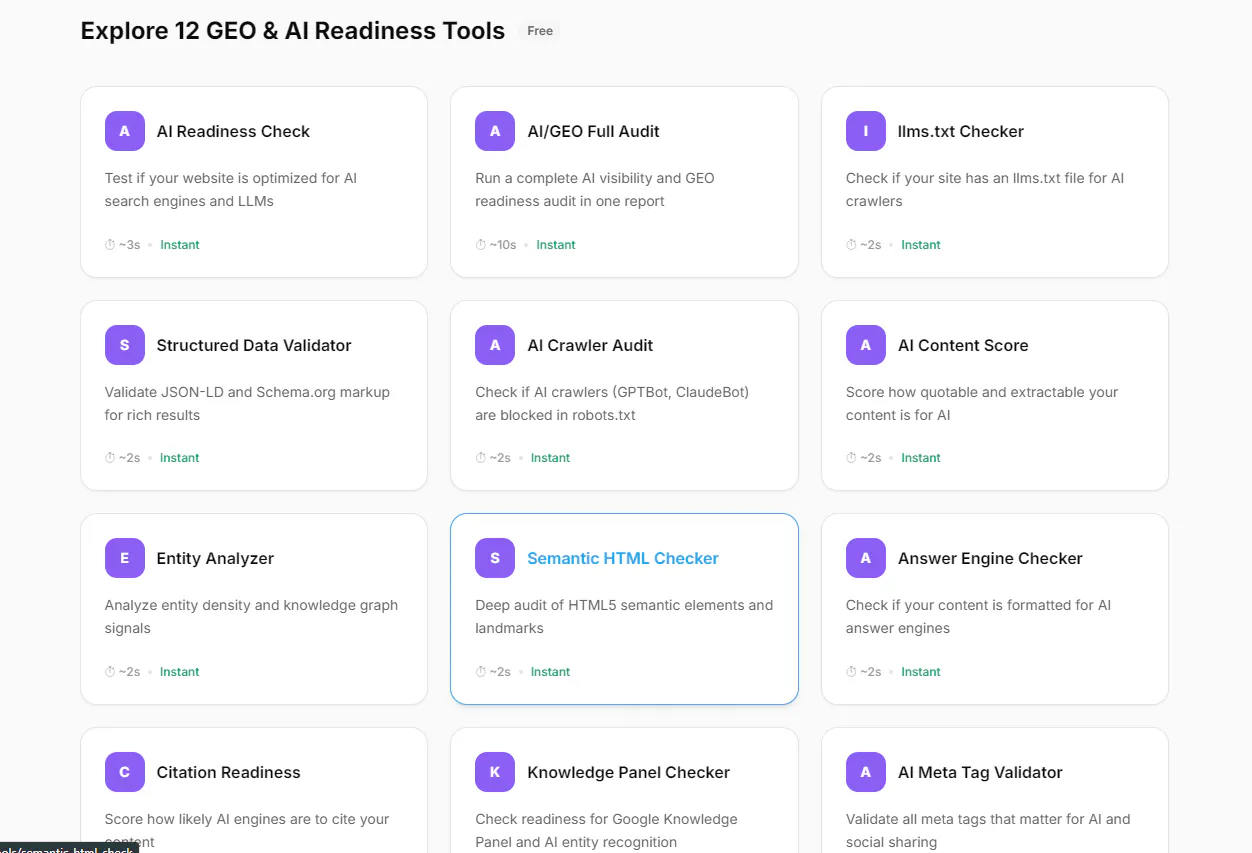Open the Entity Analyzer title

215,558
